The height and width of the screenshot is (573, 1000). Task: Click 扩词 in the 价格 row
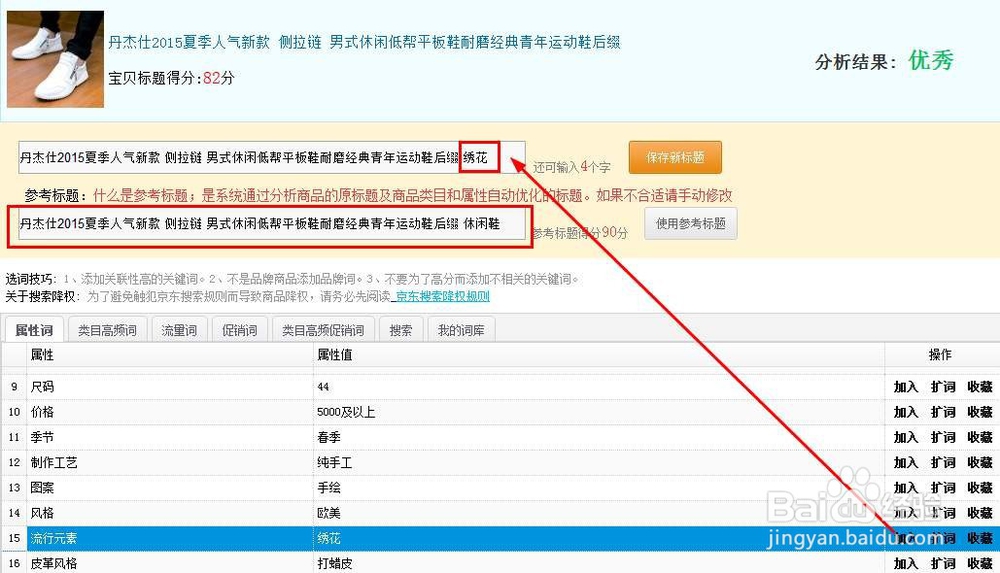[943, 412]
